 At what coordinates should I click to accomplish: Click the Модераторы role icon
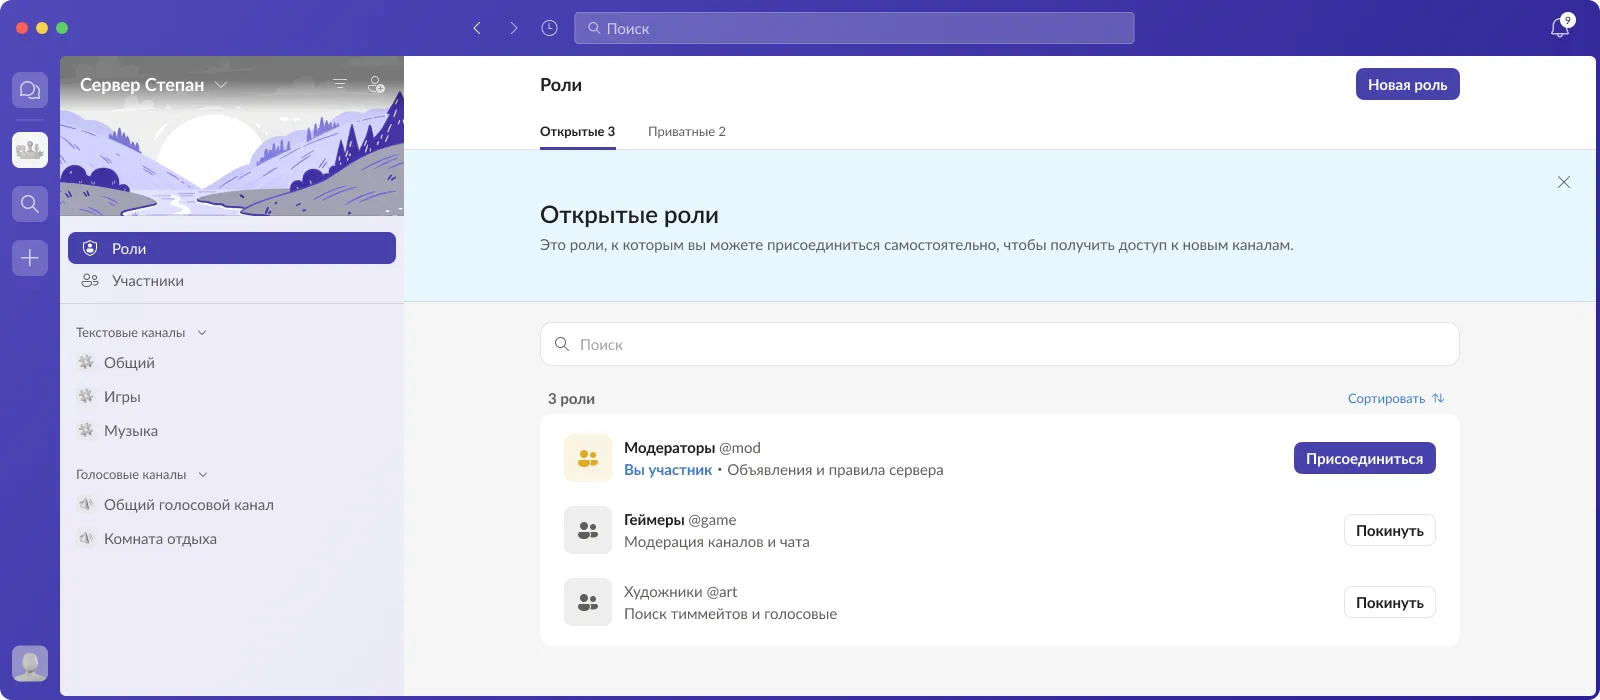[x=588, y=458]
